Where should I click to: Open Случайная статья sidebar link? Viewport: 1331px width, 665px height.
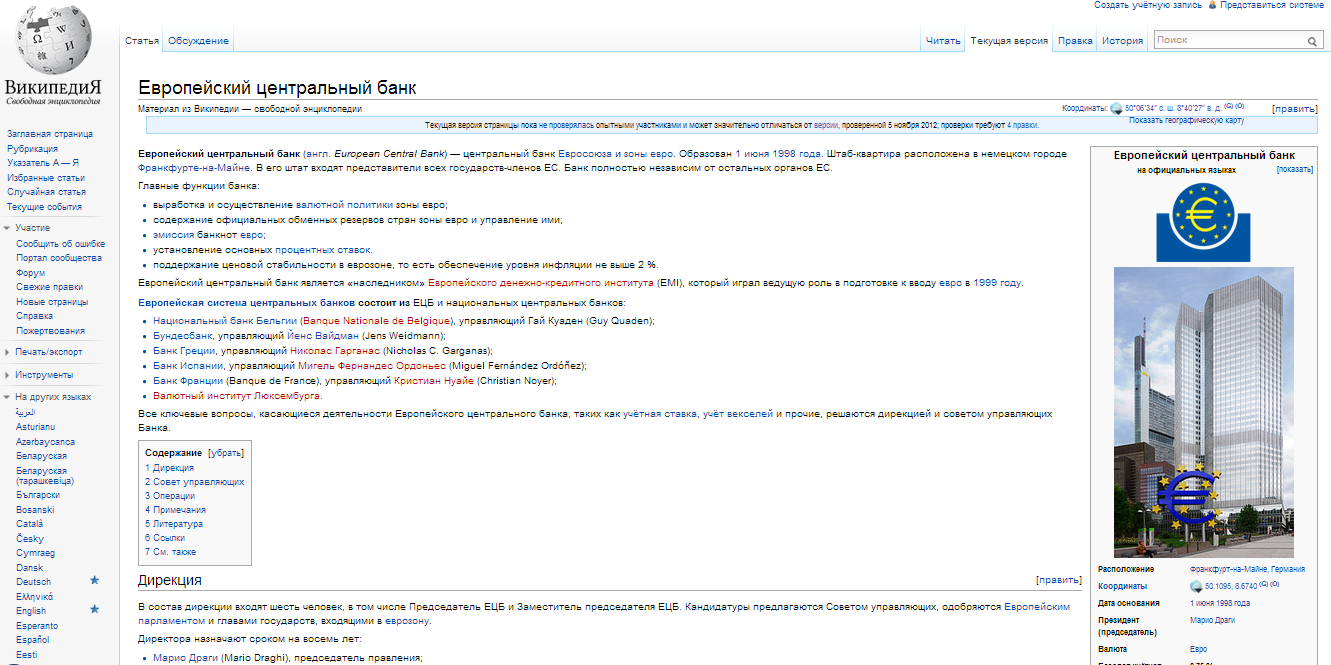46,191
